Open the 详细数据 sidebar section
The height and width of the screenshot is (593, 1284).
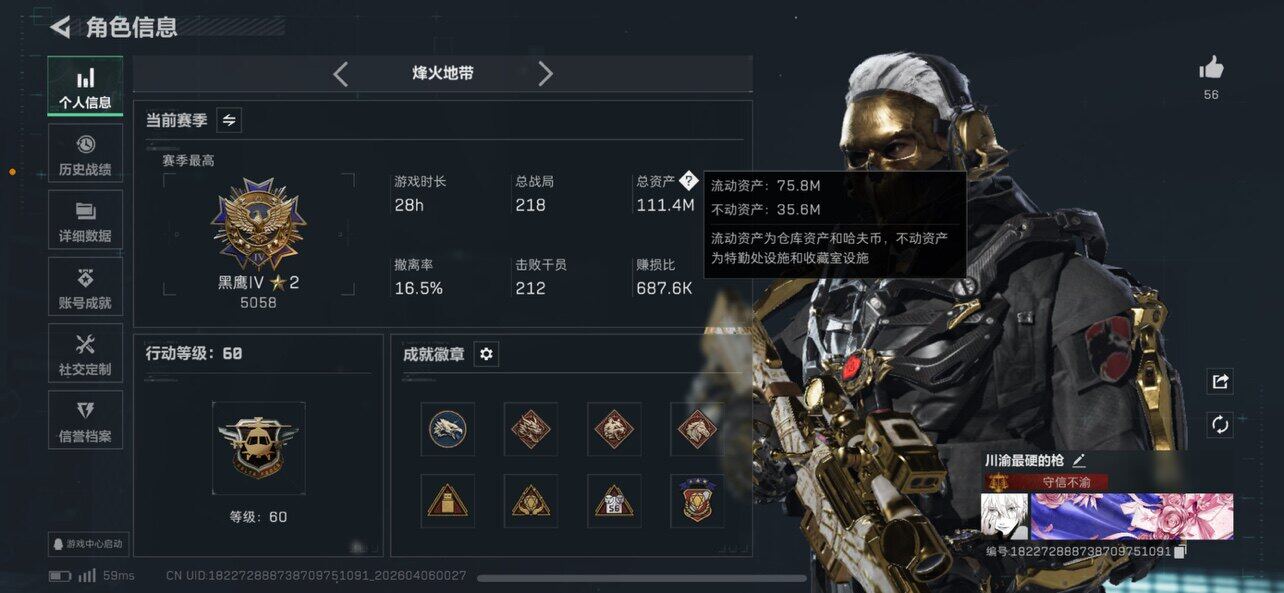(x=85, y=220)
